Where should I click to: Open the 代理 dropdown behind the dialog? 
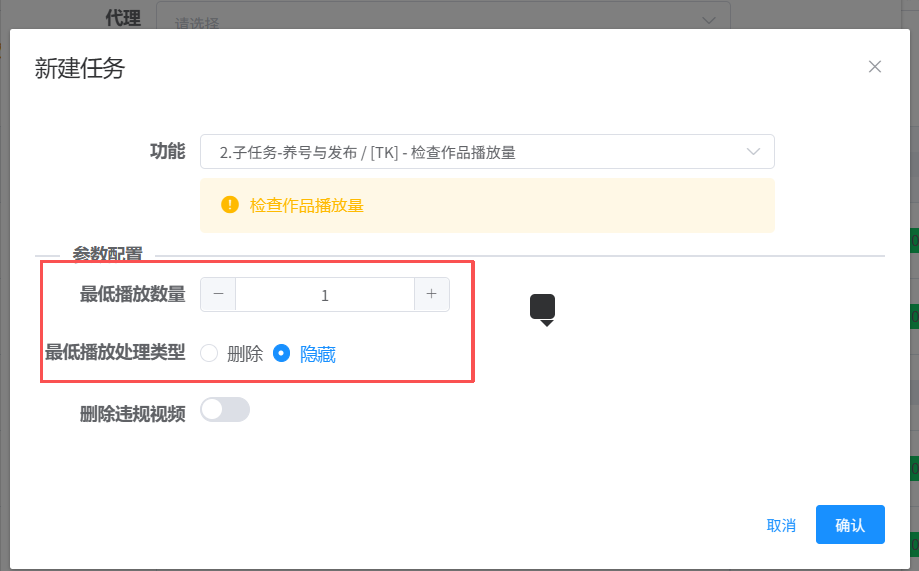click(x=440, y=20)
